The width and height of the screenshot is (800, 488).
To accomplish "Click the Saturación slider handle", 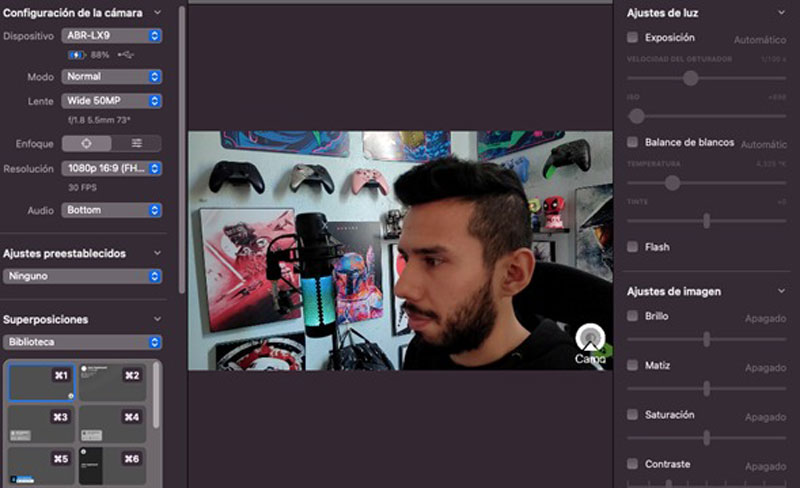I will click(706, 437).
